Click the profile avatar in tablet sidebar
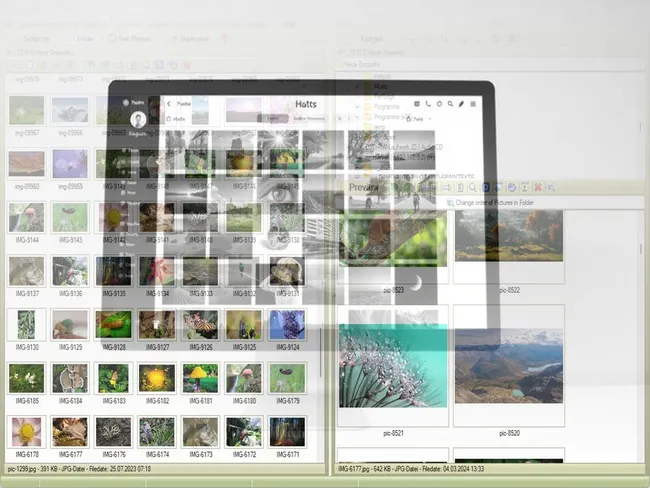 (x=138, y=120)
